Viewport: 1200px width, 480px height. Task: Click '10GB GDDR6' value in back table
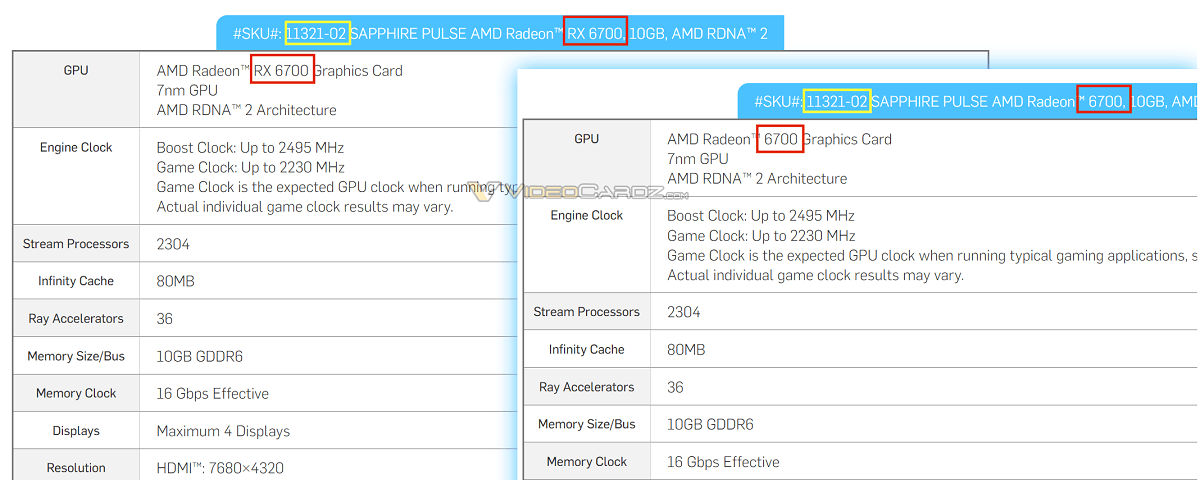[x=200, y=356]
